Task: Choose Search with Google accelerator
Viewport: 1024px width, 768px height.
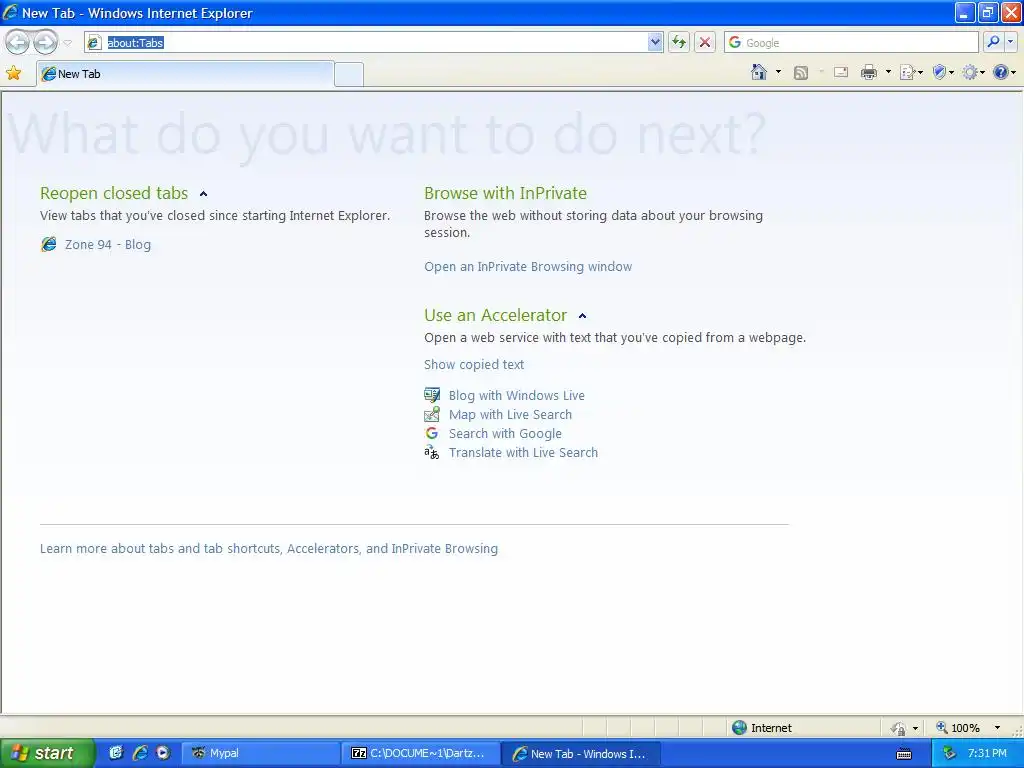Action: 505,433
